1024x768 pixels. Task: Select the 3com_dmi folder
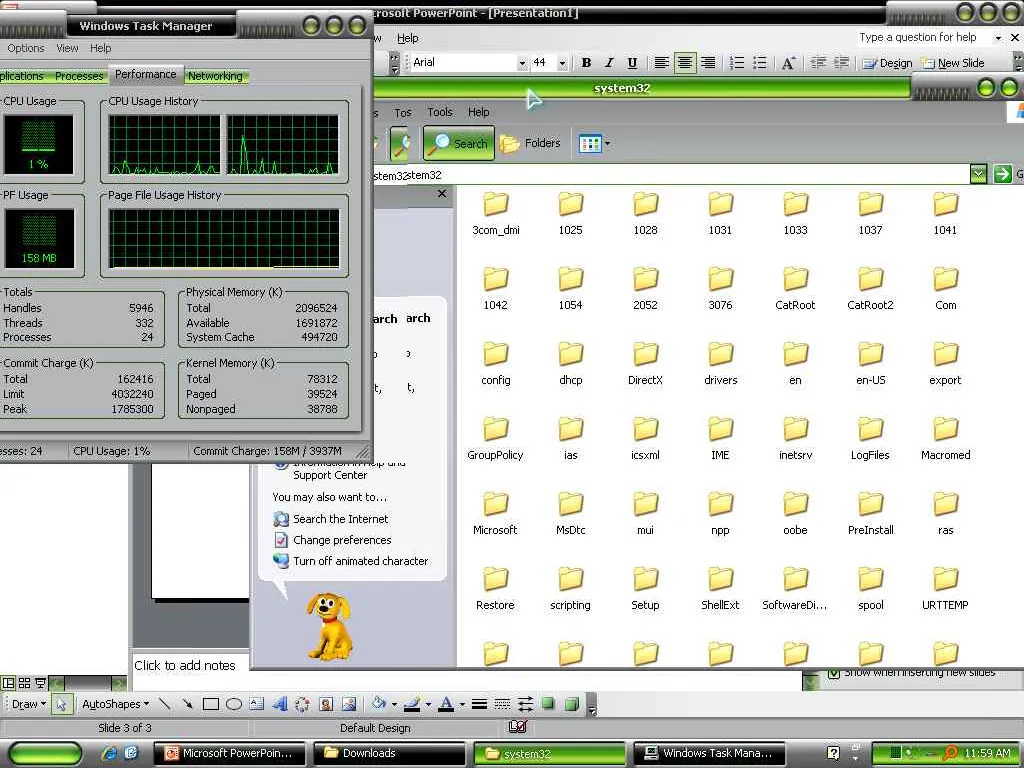tap(496, 214)
